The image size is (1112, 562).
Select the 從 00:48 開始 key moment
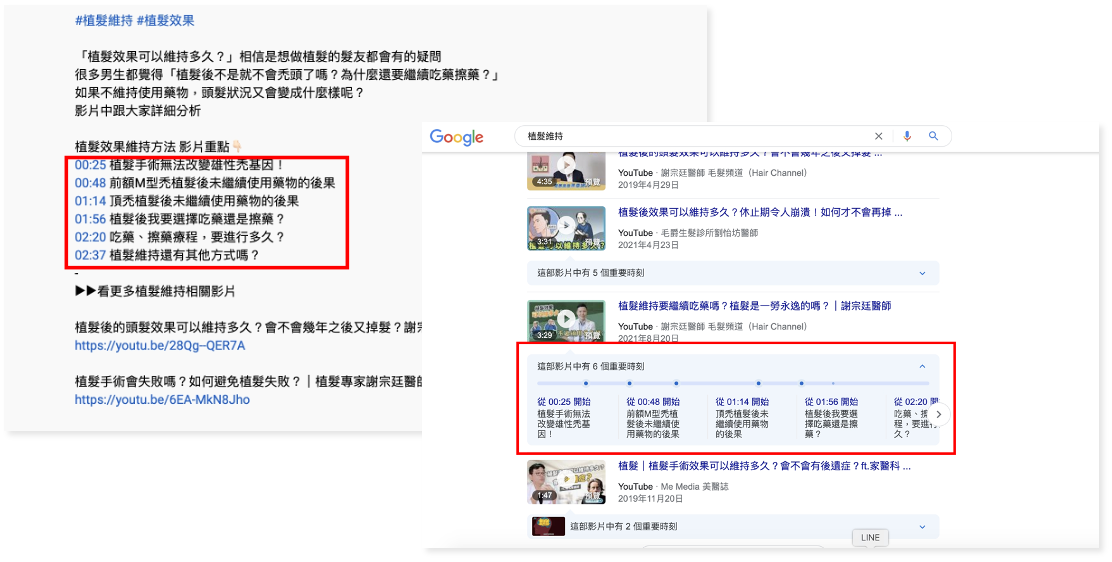[652, 402]
